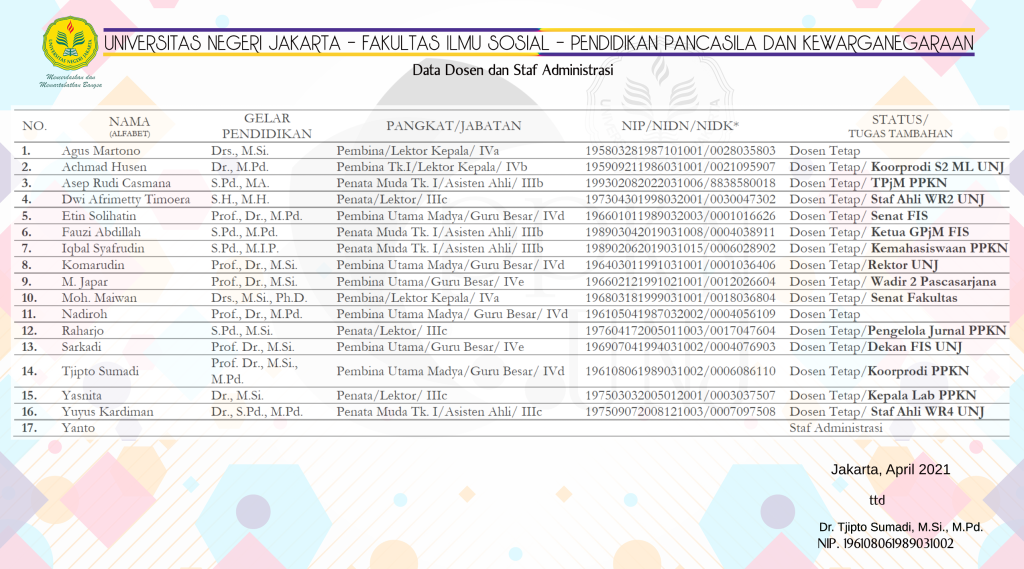
Task: Click status Pengelola Jurnal PPKN
Action: point(936,331)
